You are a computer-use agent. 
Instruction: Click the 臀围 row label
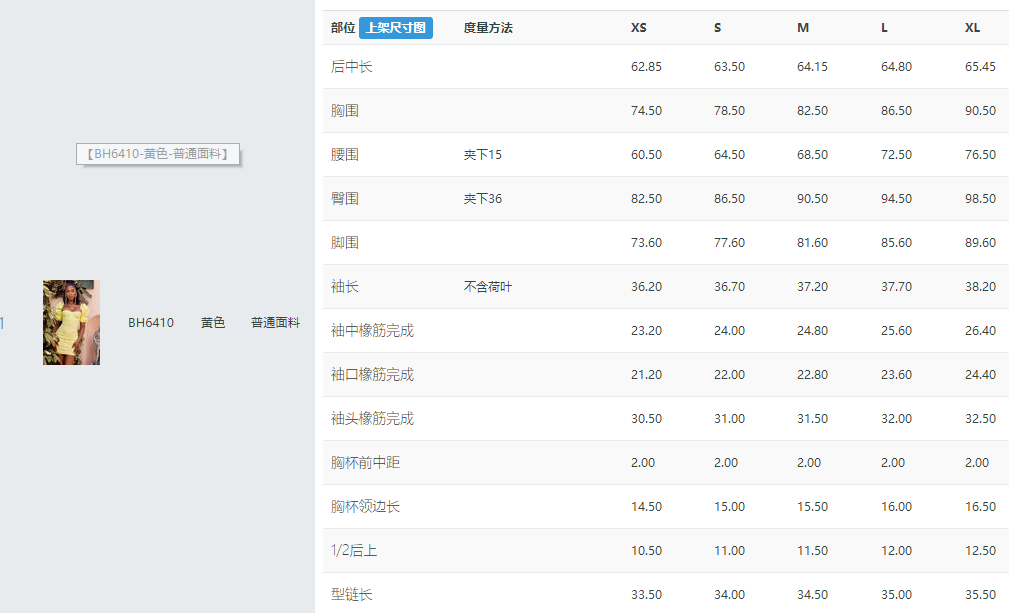point(344,199)
